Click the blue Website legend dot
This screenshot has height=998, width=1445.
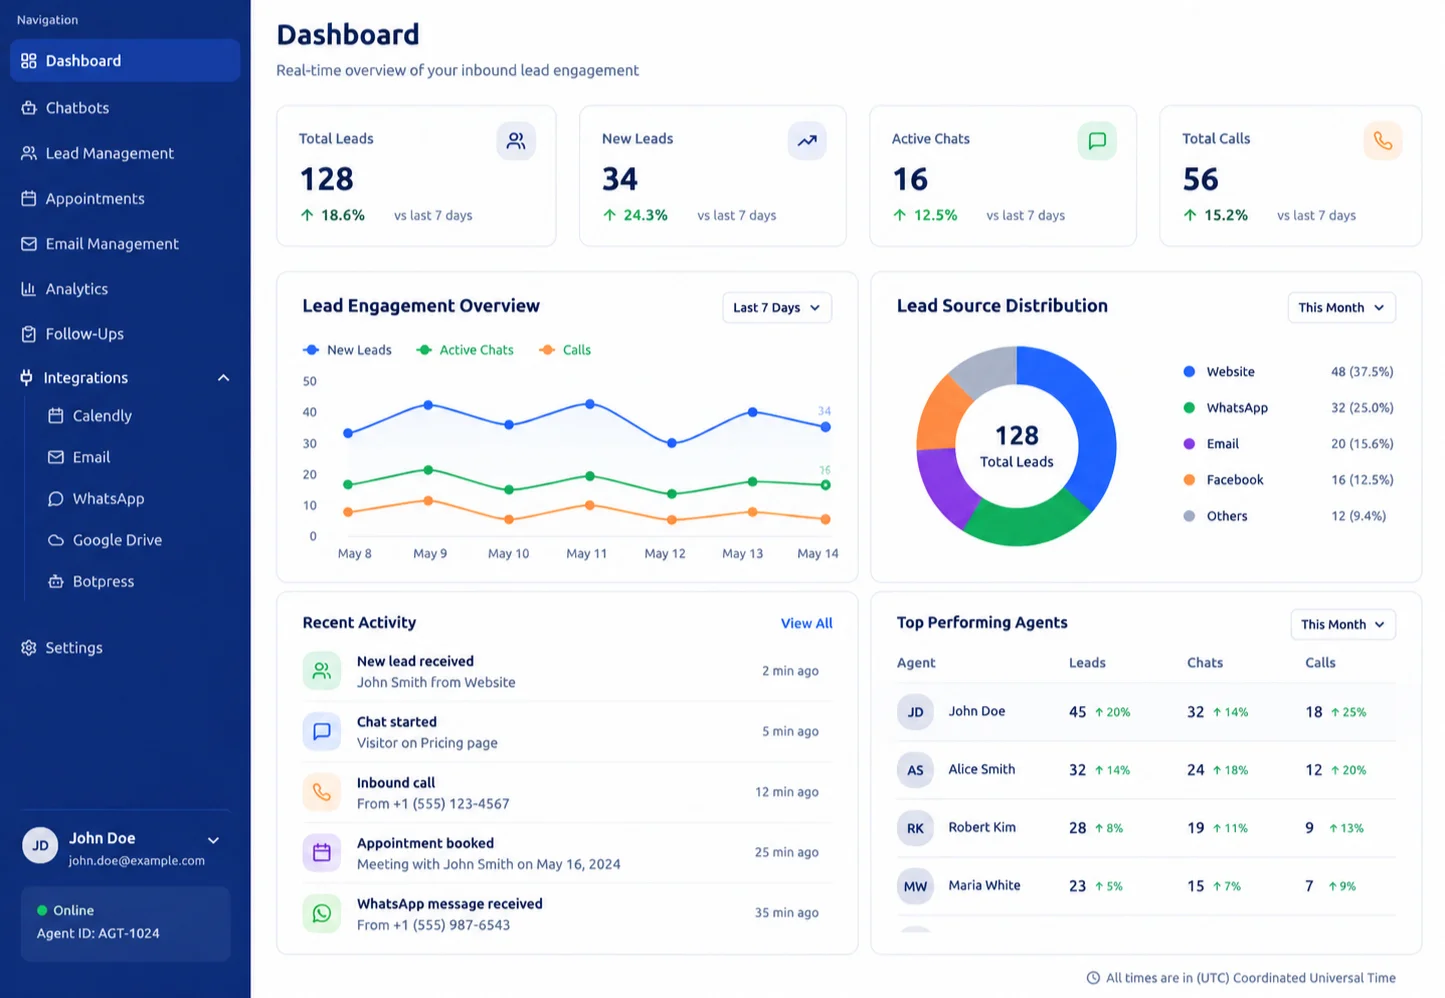pyautogui.click(x=1189, y=372)
